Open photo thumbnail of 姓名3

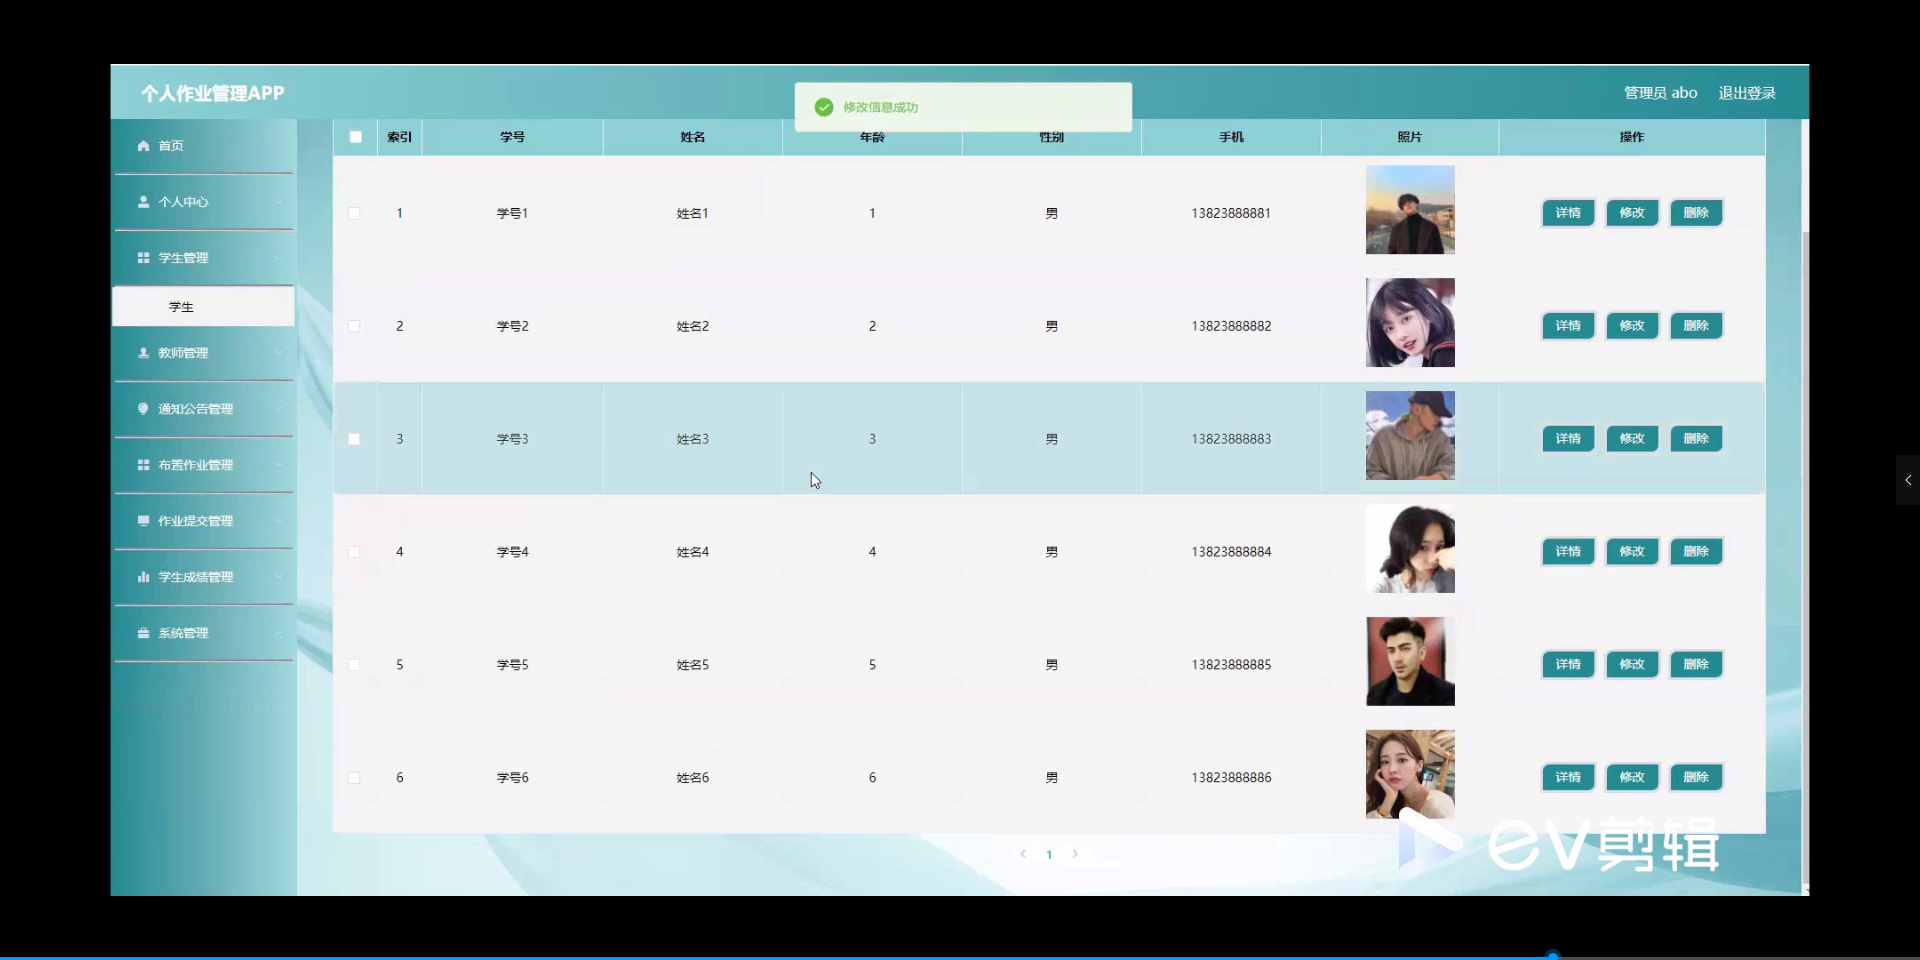click(1410, 436)
